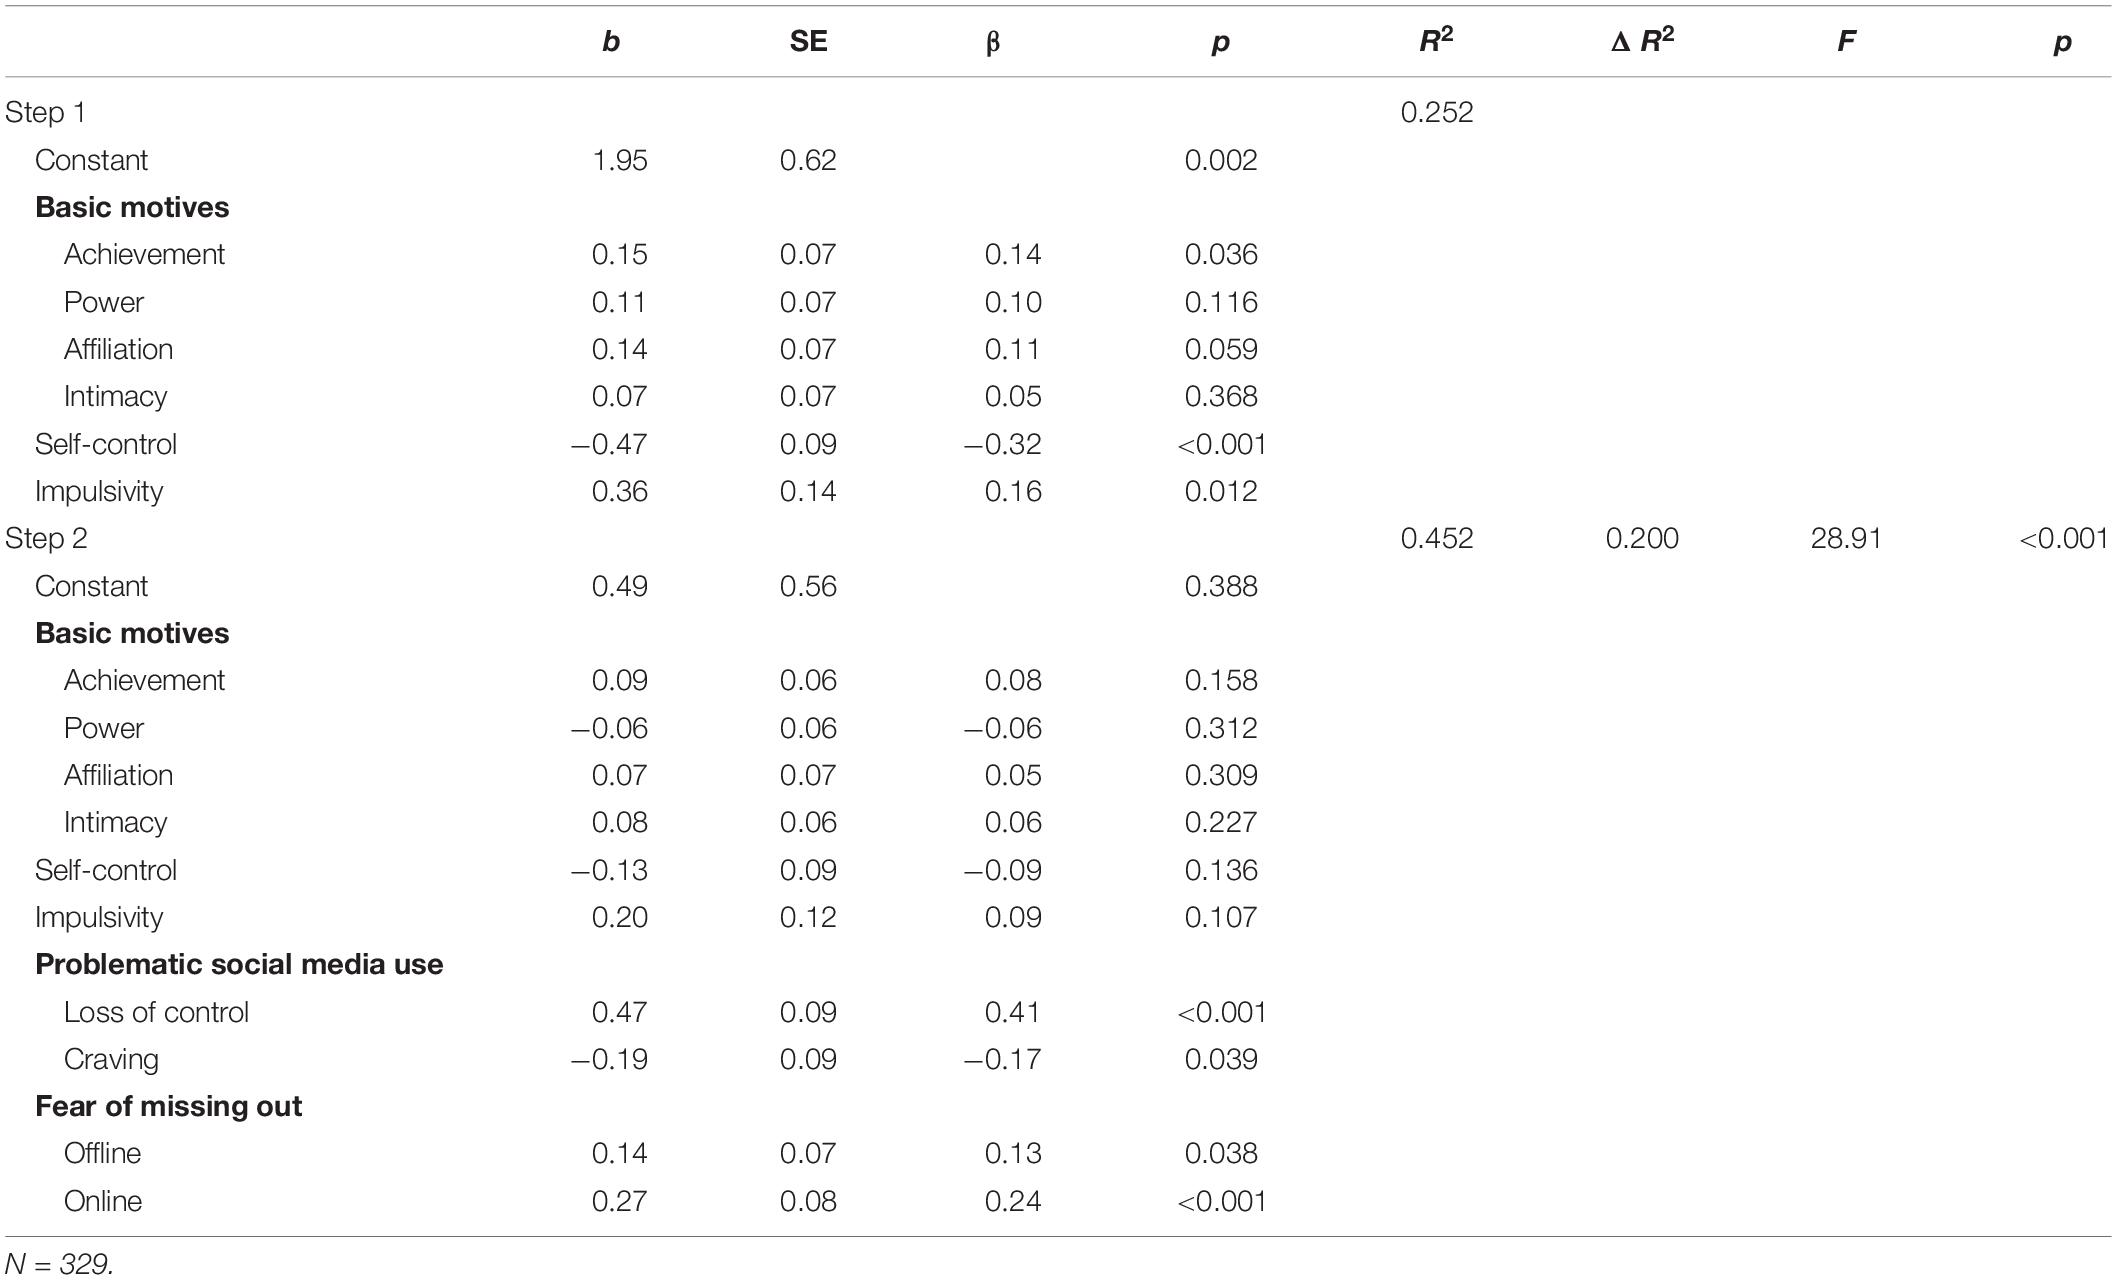Click the 'Fear of missing out' heading
Image resolution: width=2117 pixels, height=1280 pixels.
[x=168, y=1106]
